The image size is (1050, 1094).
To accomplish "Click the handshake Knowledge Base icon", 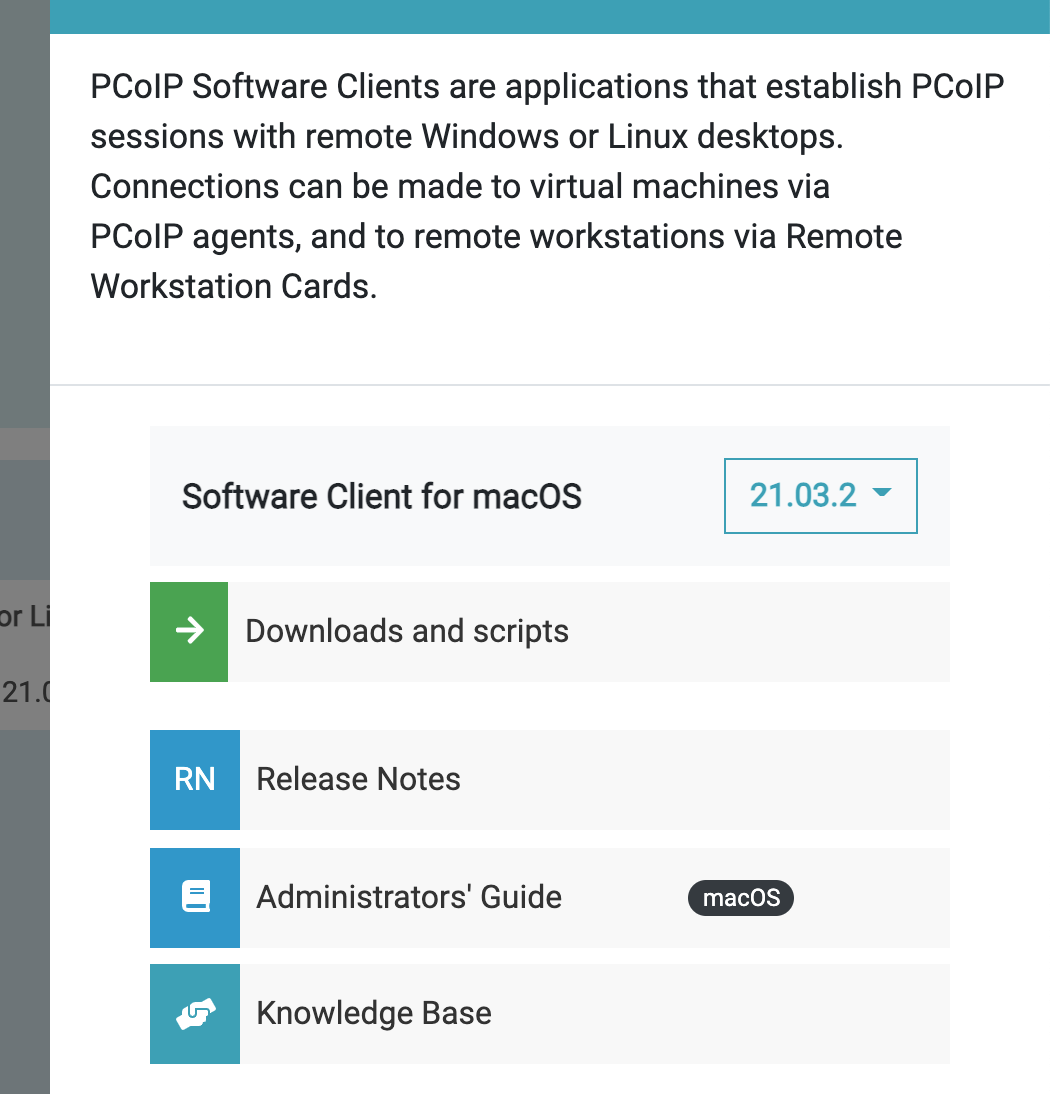I will coord(194,1013).
